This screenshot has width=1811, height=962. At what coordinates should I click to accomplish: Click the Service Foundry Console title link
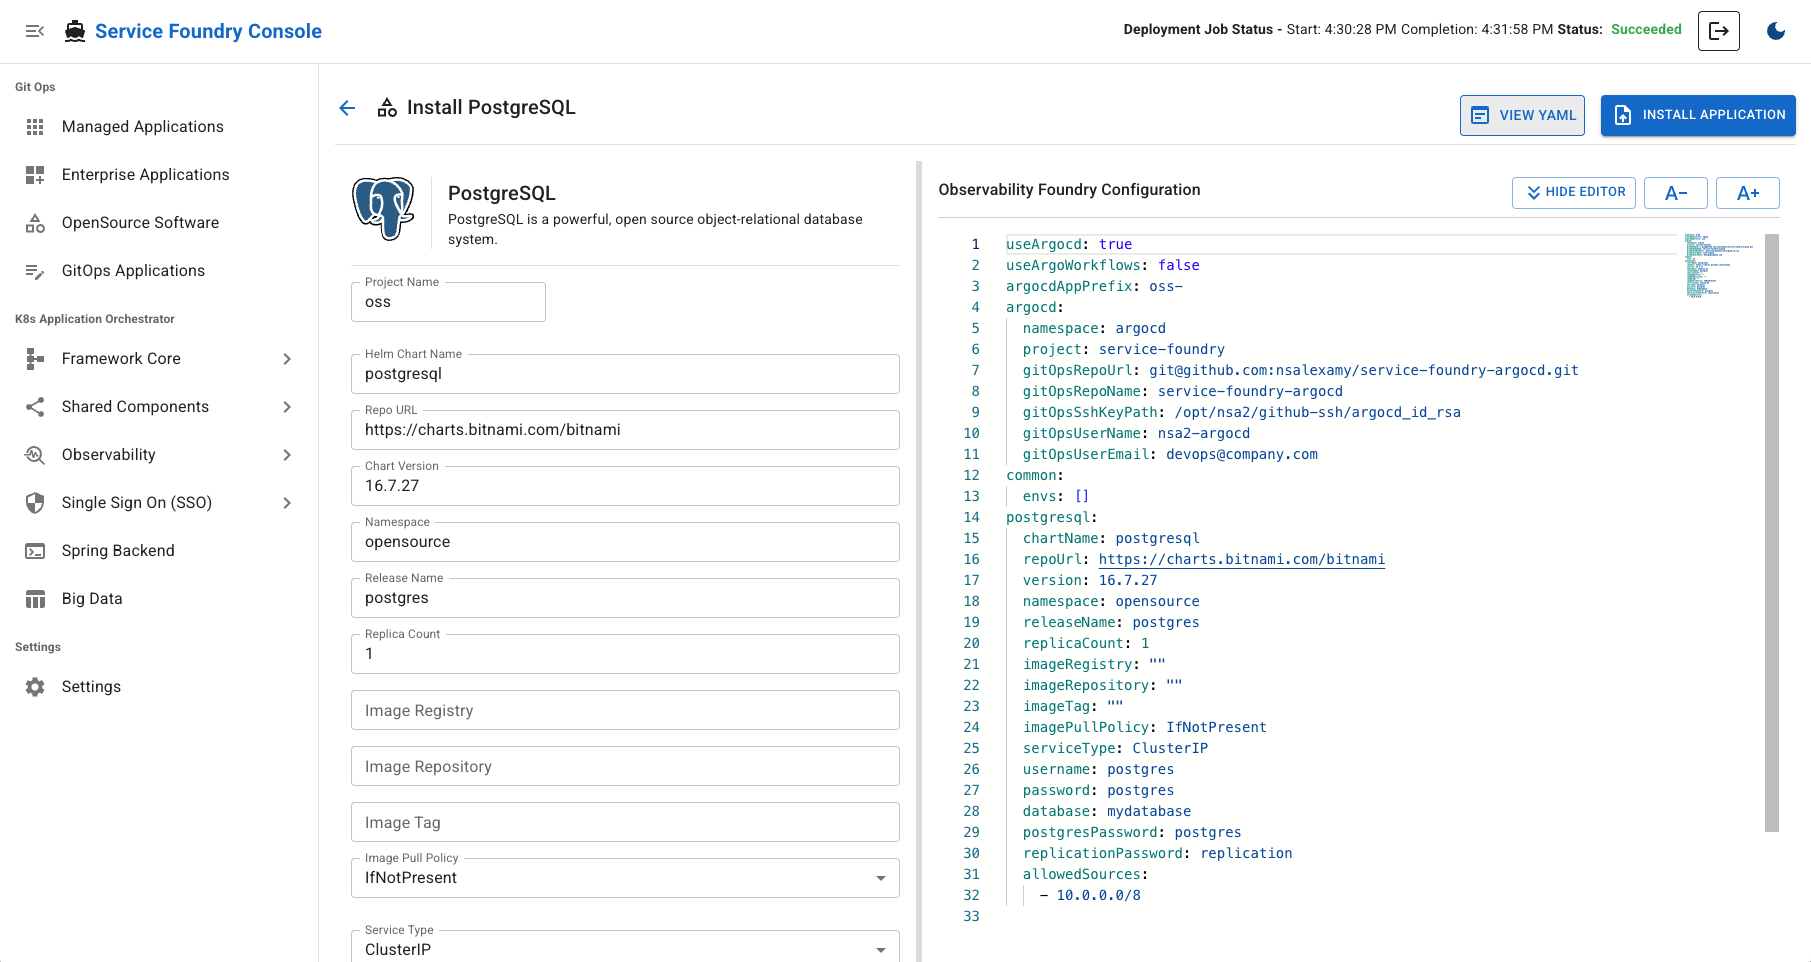(208, 31)
